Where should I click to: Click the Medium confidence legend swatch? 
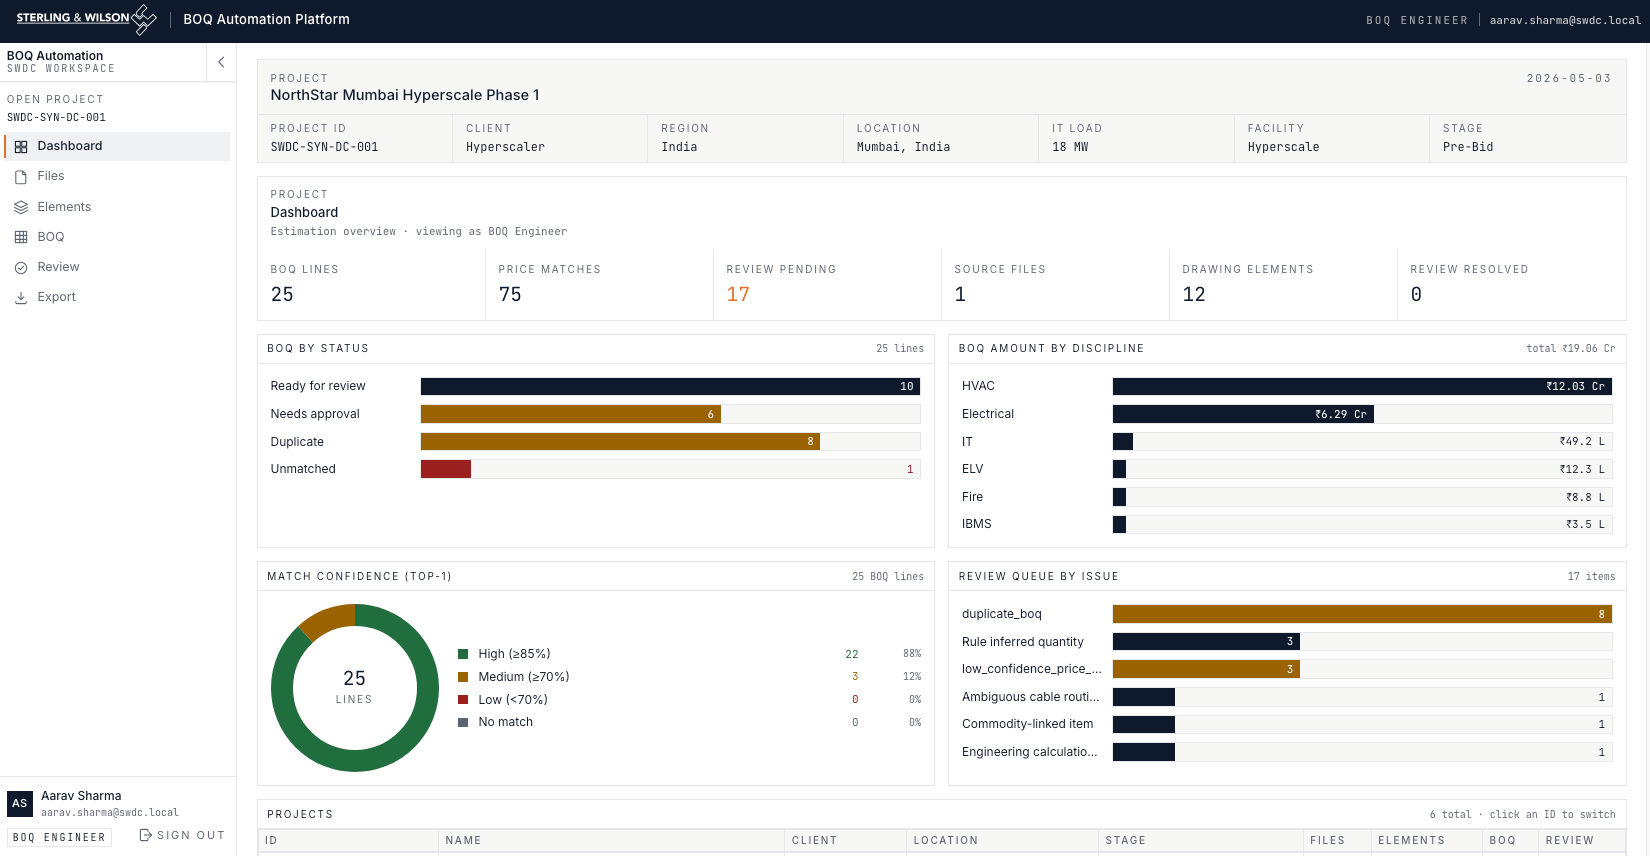(463, 677)
